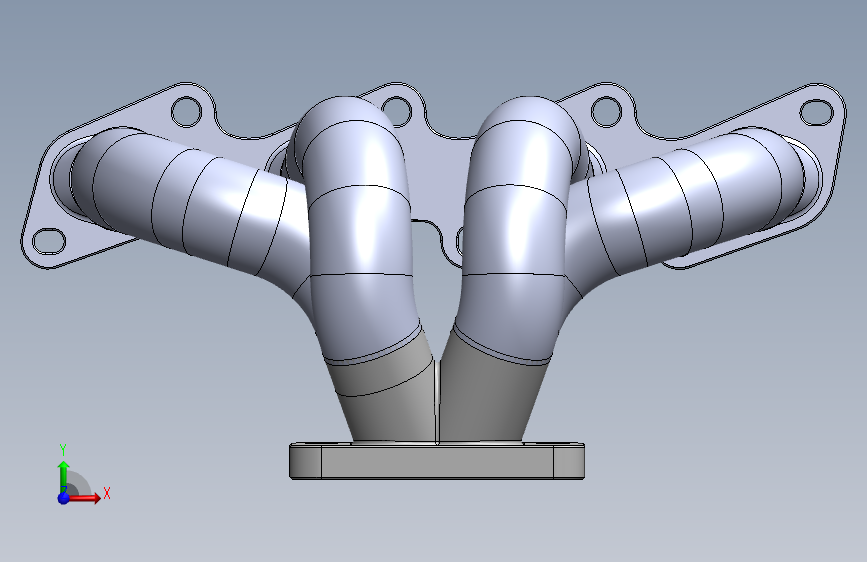This screenshot has width=867, height=562.
Task: Click the red X axis arrow on triad
Action: coord(84,498)
